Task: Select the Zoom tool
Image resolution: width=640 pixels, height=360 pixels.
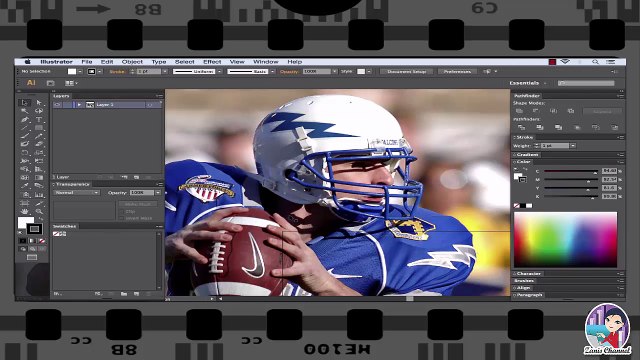Action: pos(39,211)
